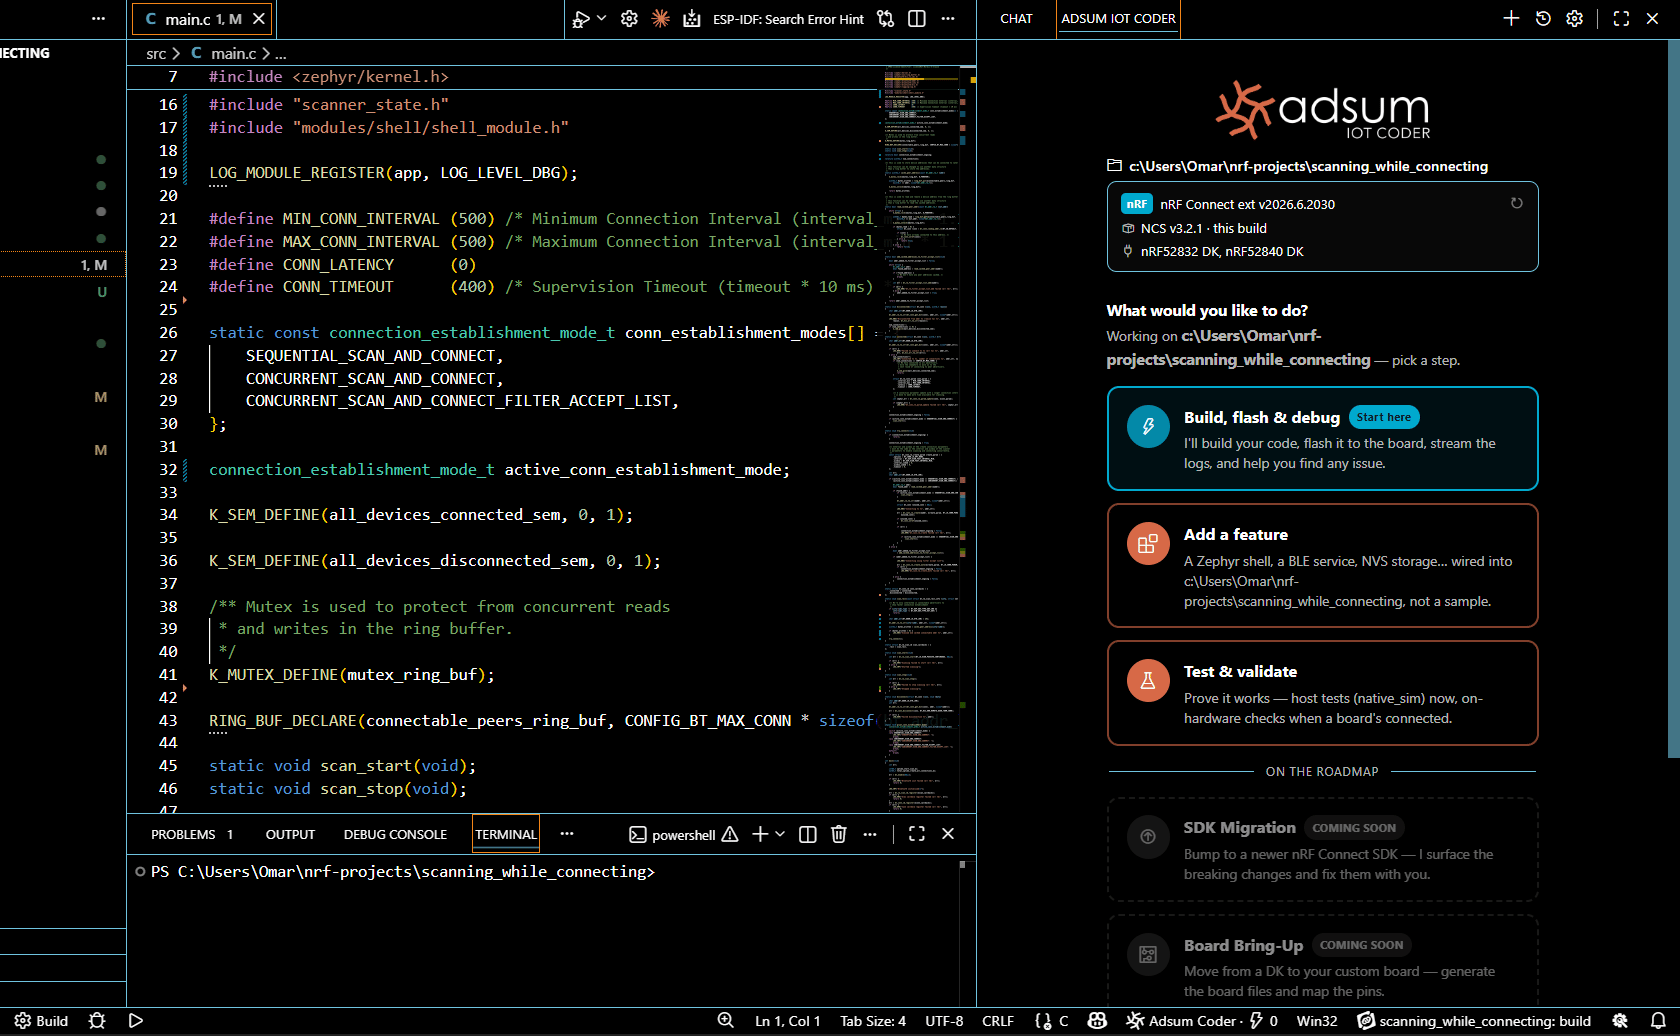Click the editor minimap code overview
The height and width of the screenshot is (1036, 1680).
(922, 438)
